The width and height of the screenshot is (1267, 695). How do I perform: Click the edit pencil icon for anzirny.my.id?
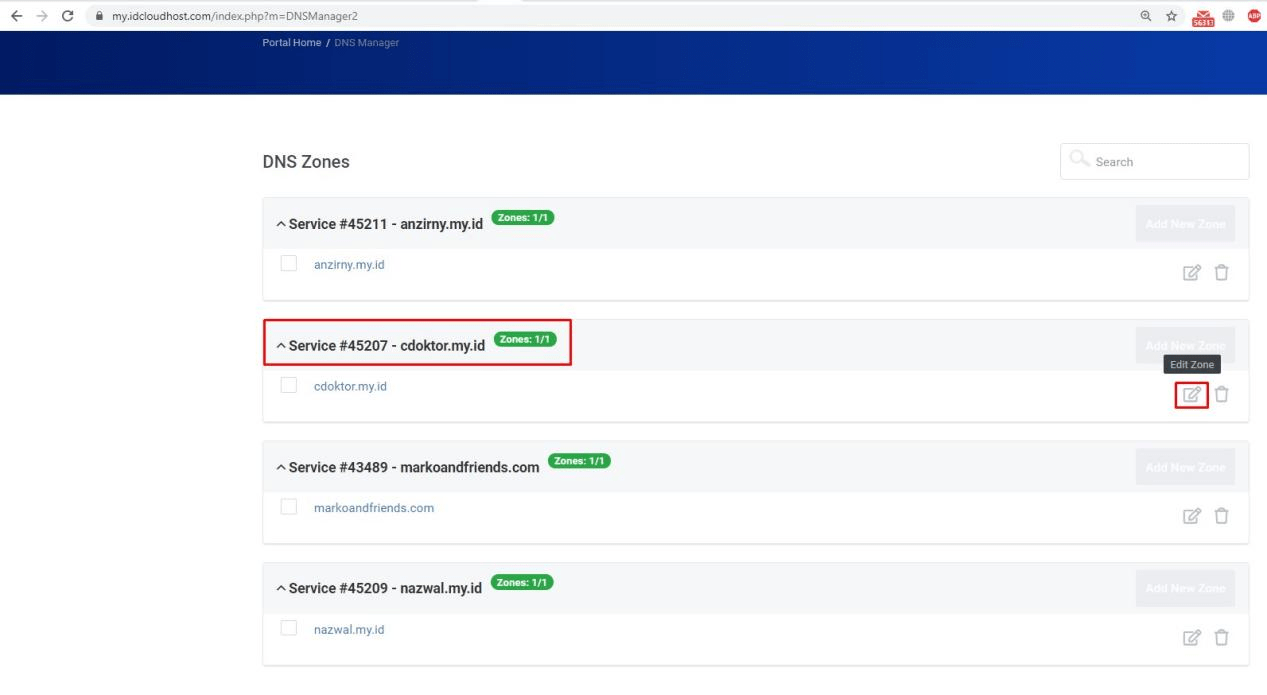[x=1191, y=272]
